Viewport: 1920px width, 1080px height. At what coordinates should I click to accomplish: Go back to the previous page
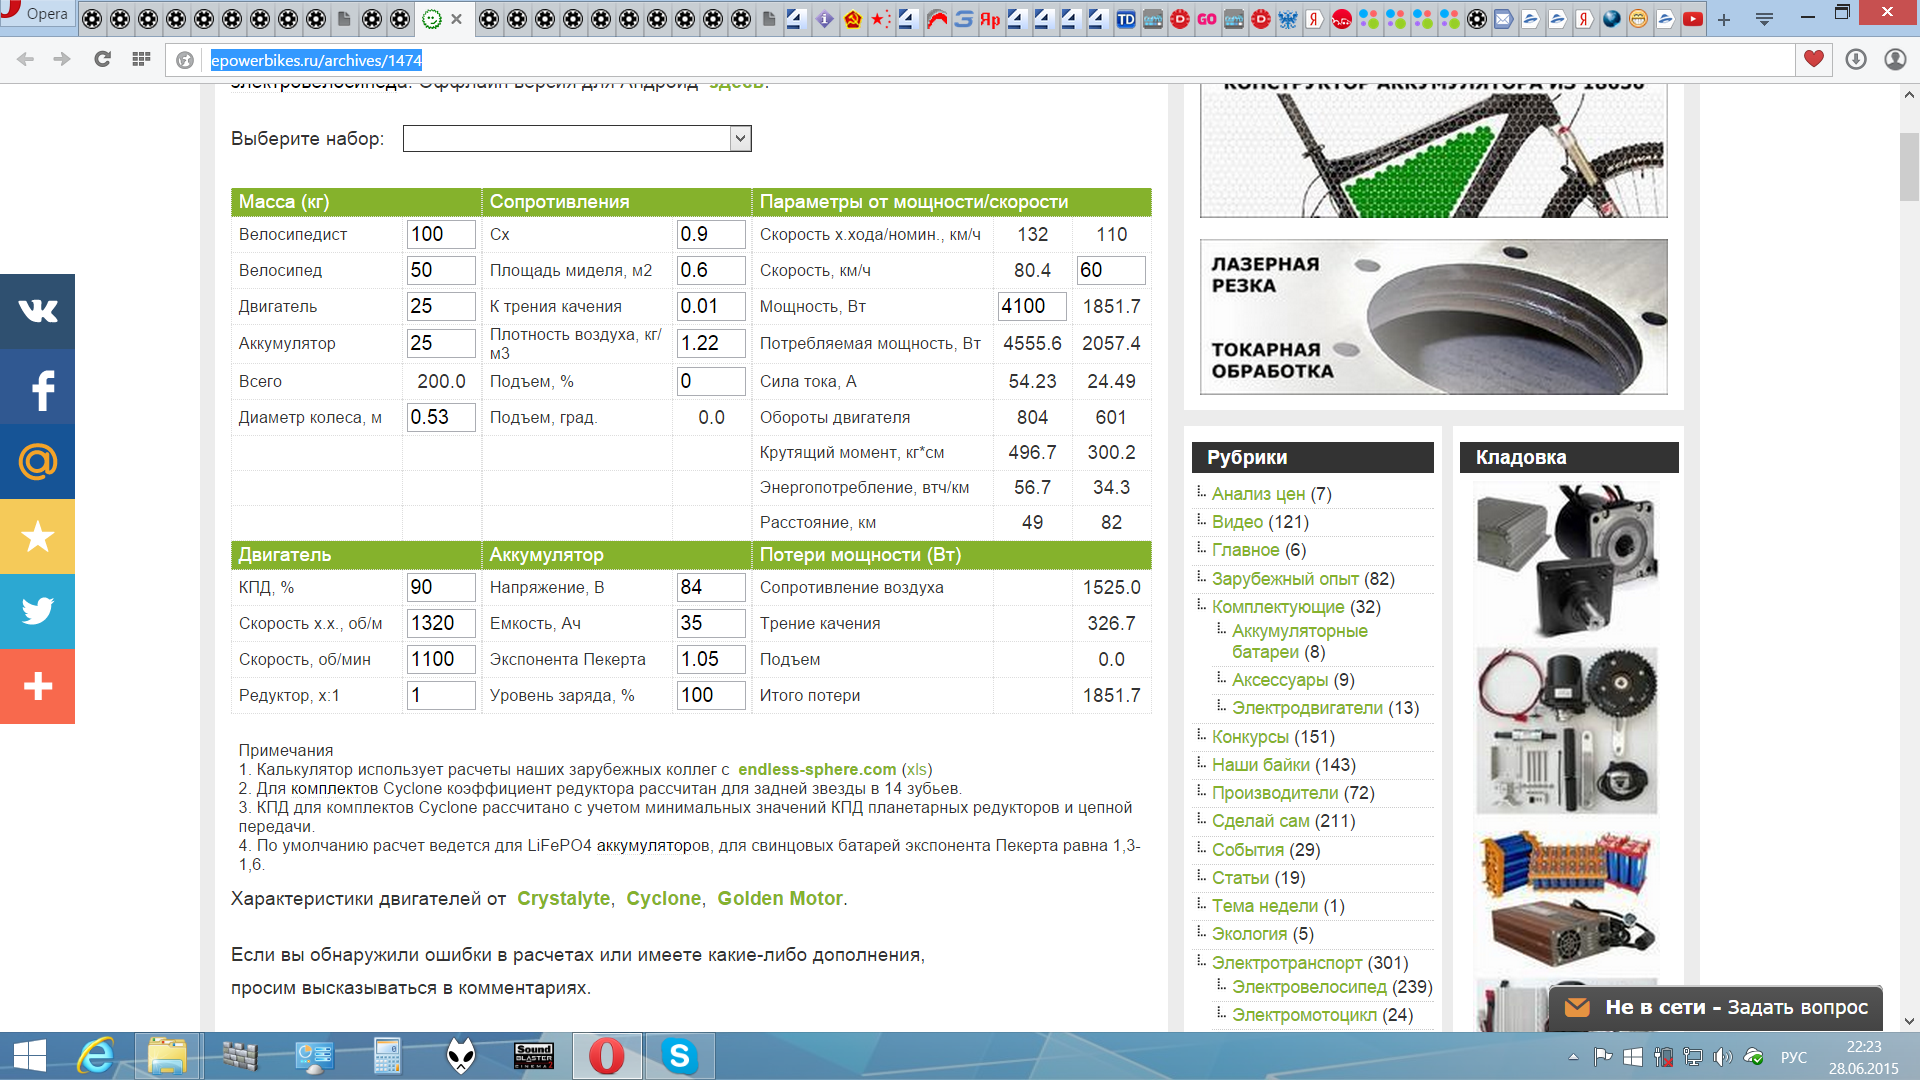pyautogui.click(x=25, y=60)
